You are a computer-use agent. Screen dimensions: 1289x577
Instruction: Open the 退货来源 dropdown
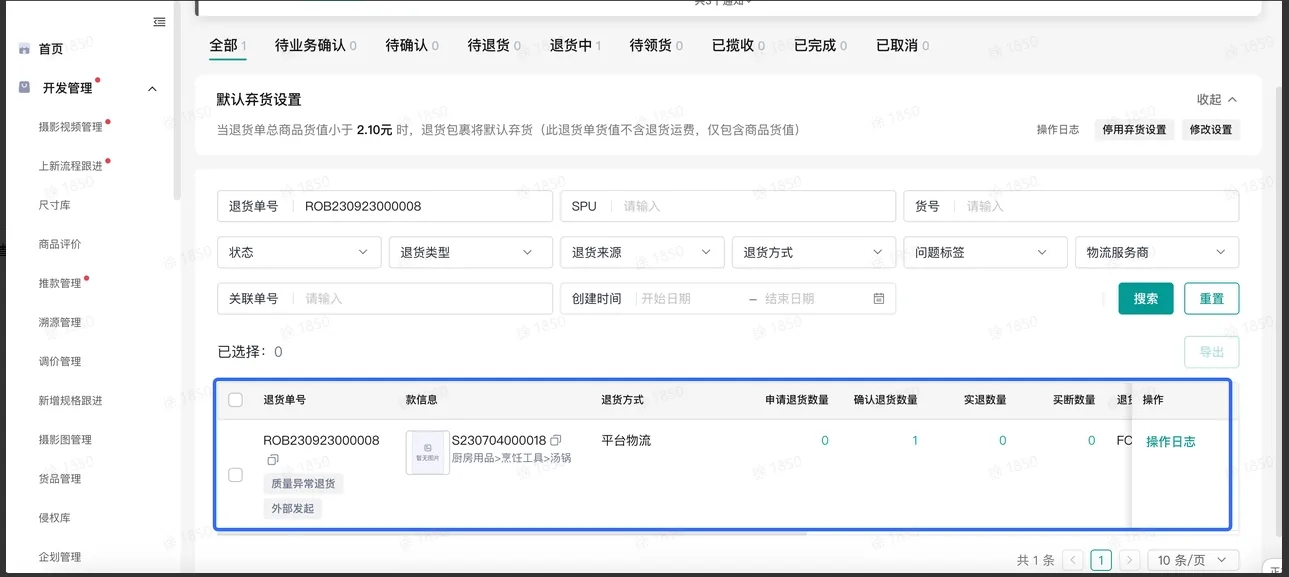pos(642,252)
